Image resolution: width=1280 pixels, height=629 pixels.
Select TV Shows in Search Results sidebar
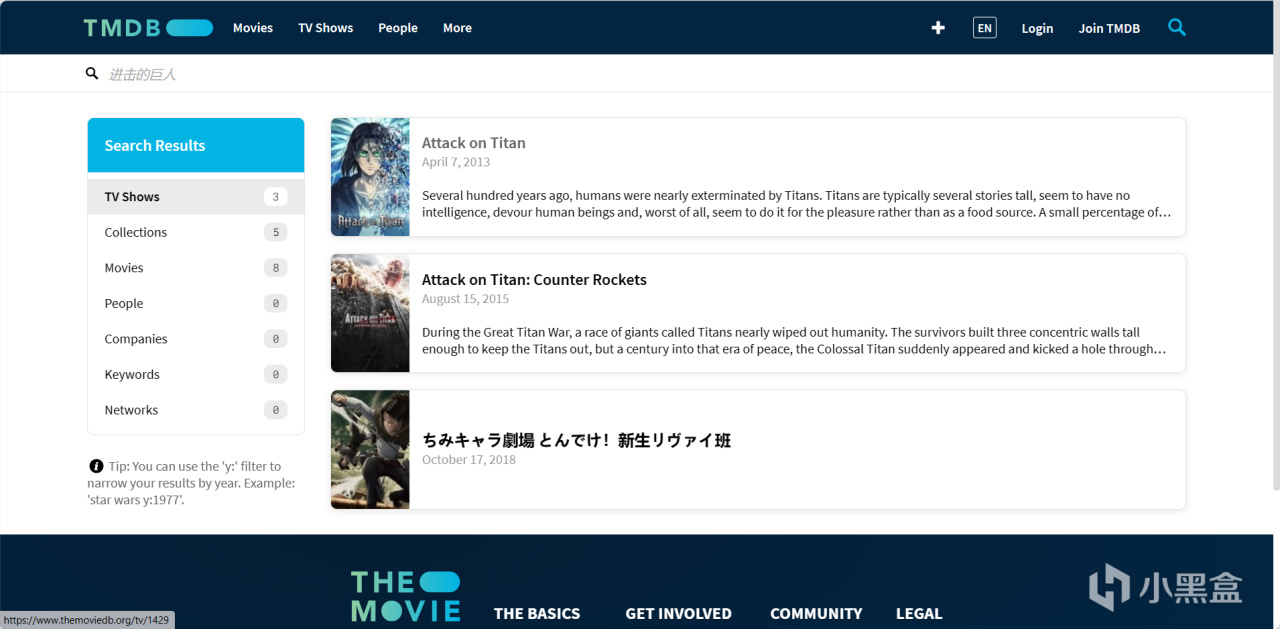196,197
